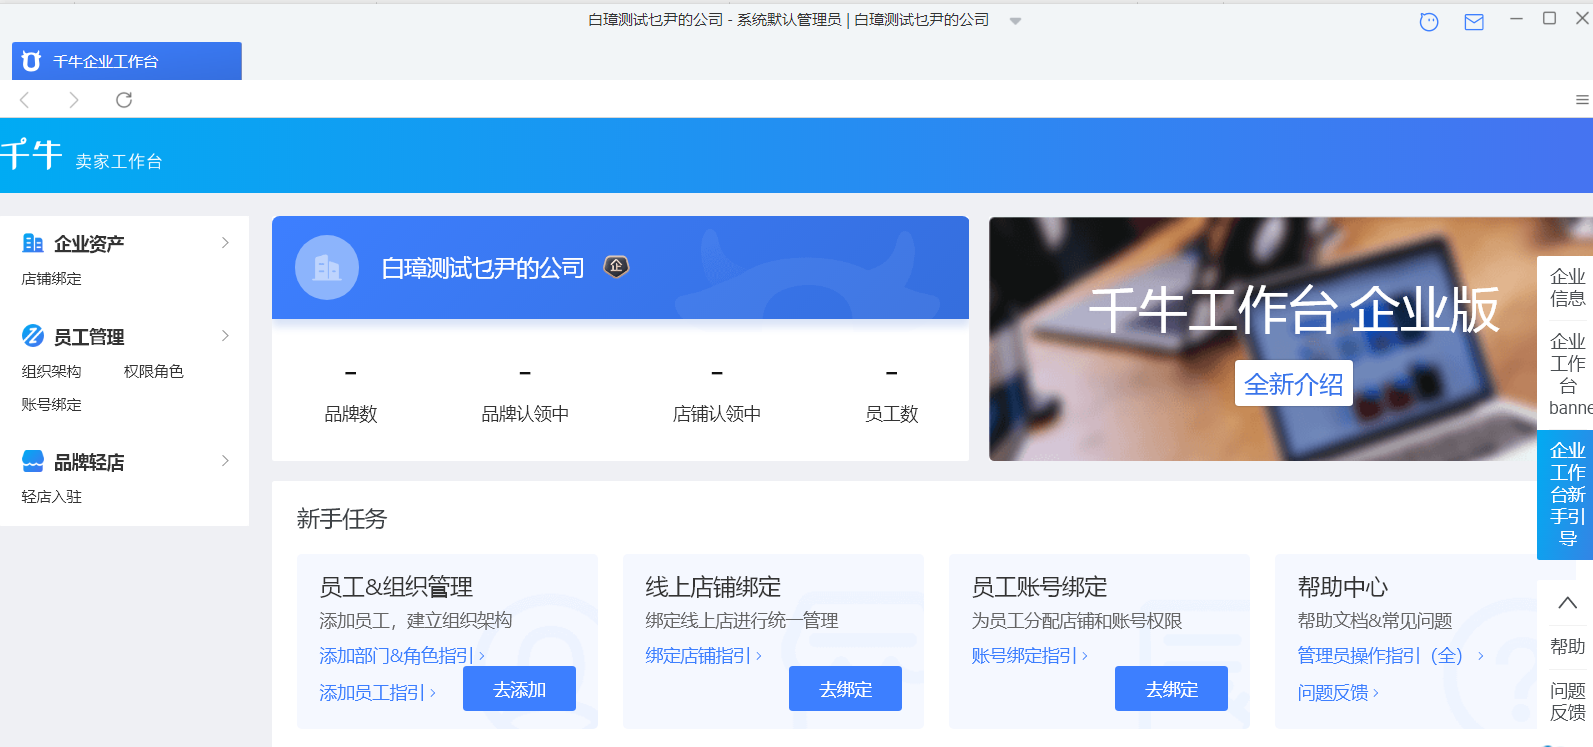Image resolution: width=1593 pixels, height=747 pixels.
Task: Reload the page with the refresh icon
Action: tap(124, 100)
